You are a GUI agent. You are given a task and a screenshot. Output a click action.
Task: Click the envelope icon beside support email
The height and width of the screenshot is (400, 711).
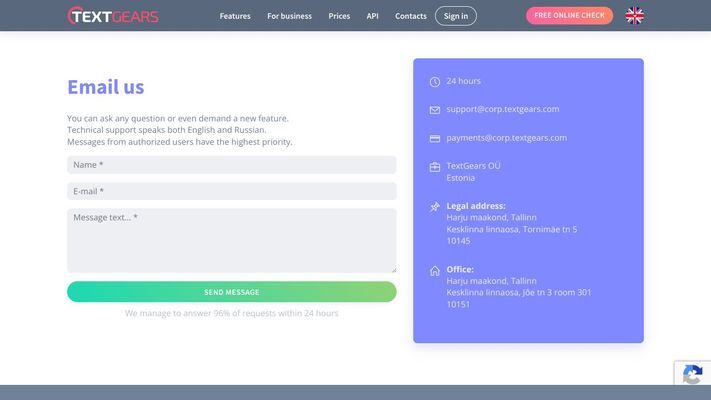tap(434, 110)
